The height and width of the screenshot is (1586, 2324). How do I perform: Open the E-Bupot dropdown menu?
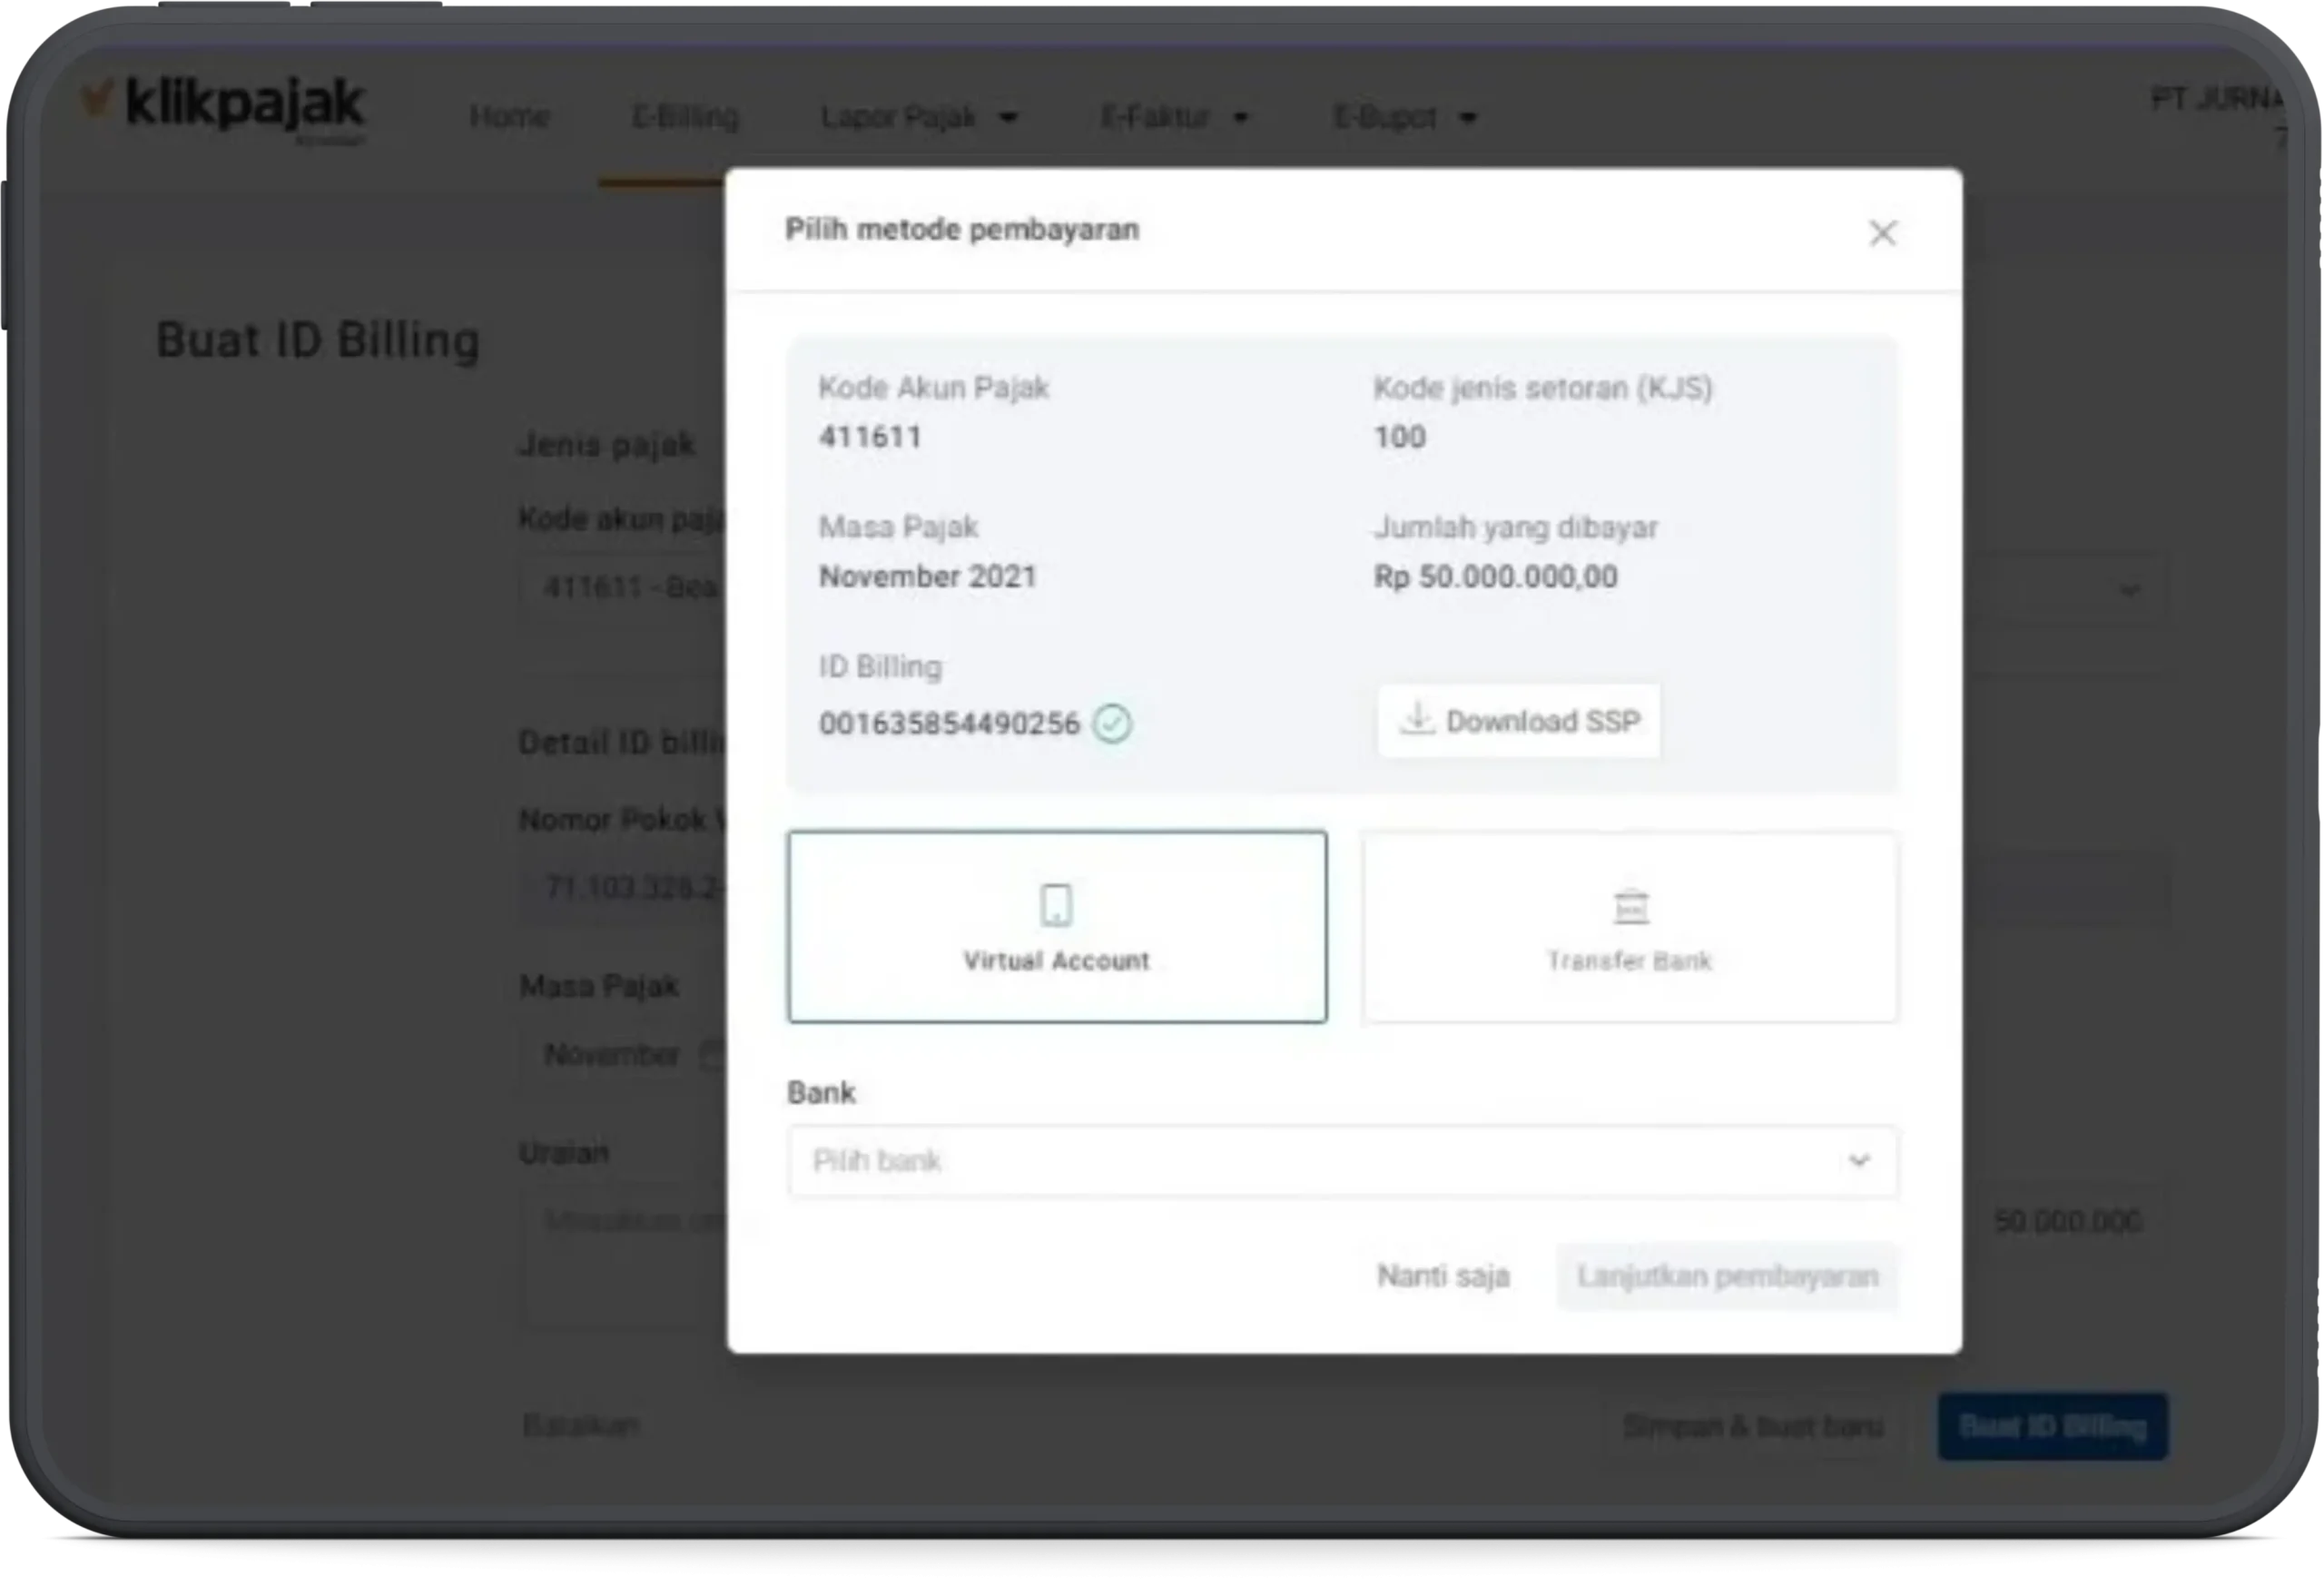1404,118
